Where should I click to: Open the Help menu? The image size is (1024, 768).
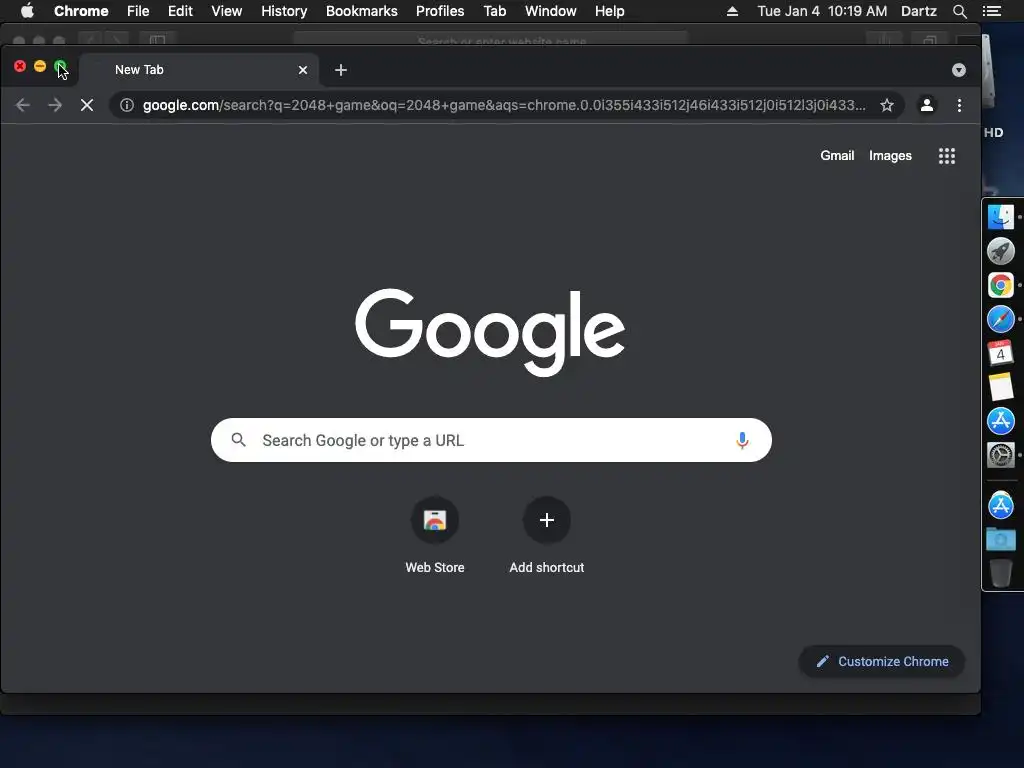point(609,11)
